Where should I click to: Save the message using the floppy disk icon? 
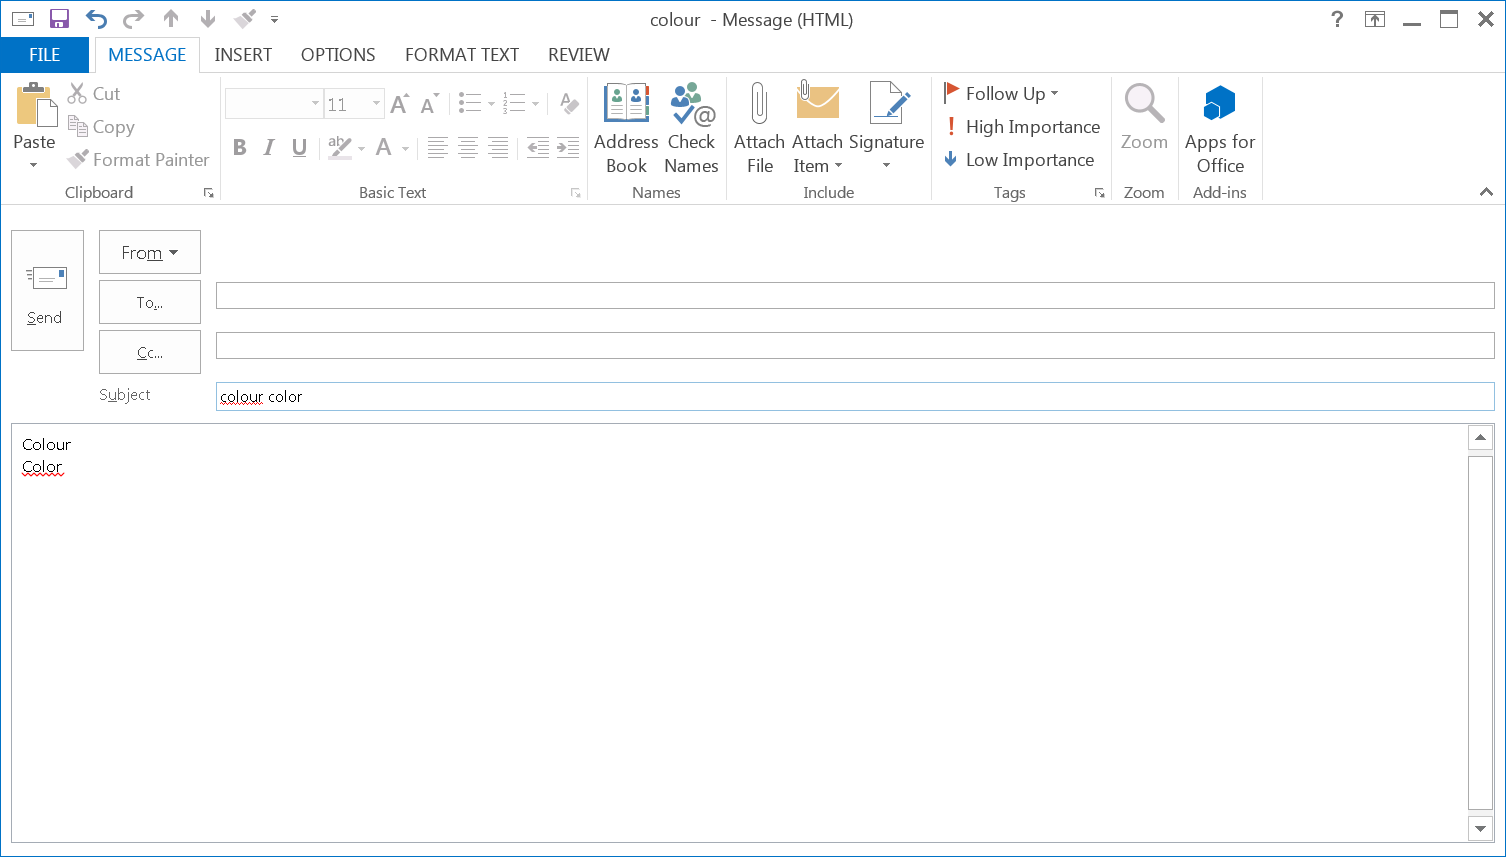59,19
